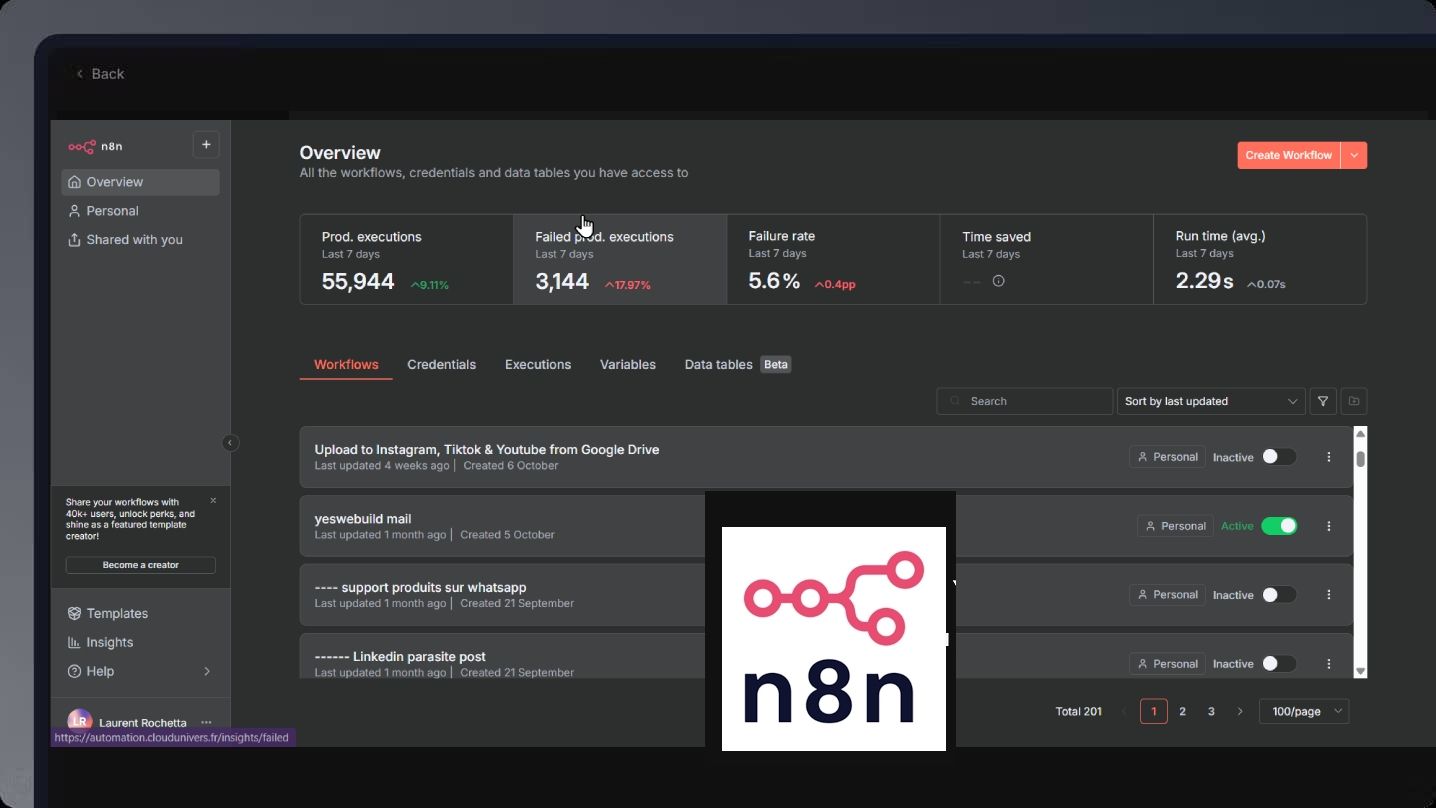Click the add folder icon
Viewport: 1436px width, 808px height.
pos(1354,401)
